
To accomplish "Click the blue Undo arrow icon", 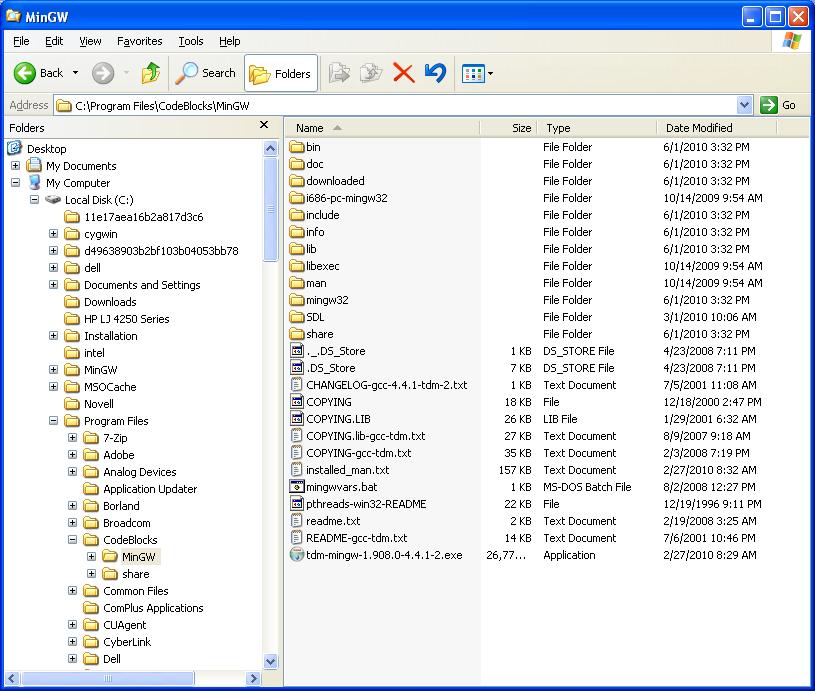I will point(434,73).
